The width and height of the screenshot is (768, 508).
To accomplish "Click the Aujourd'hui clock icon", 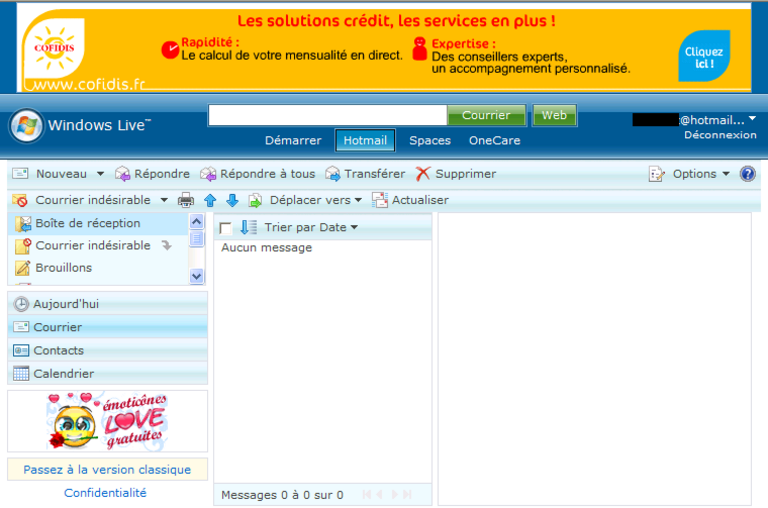I will click(x=21, y=304).
